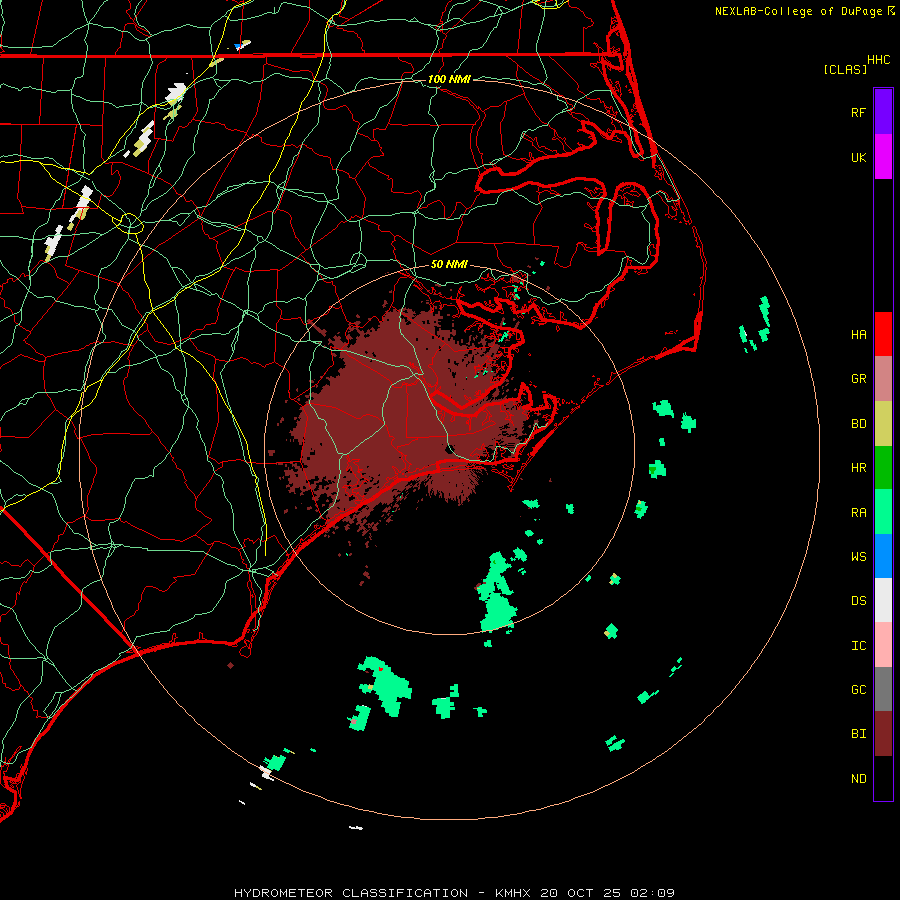Click the 100 NMI range ring label
This screenshot has width=900, height=900.
click(449, 79)
